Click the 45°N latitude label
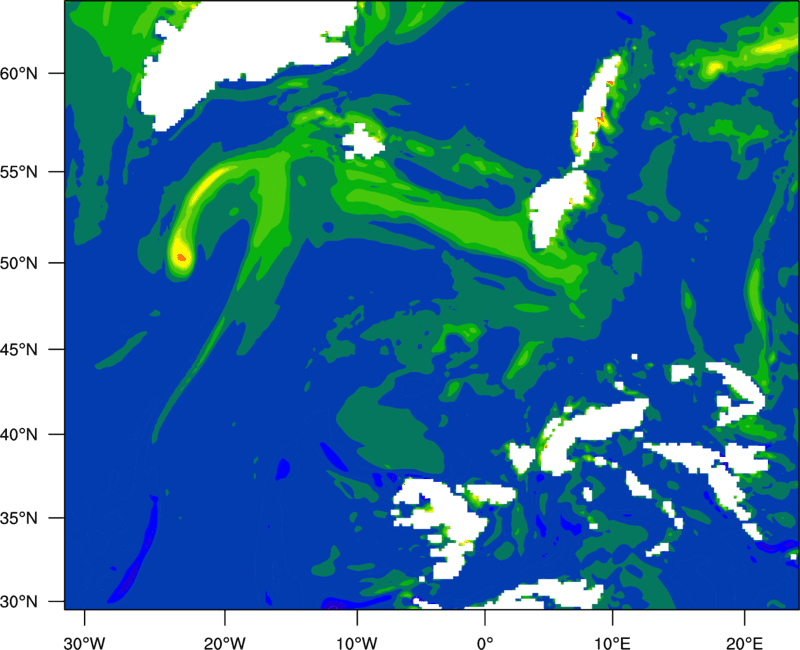 (x=19, y=350)
